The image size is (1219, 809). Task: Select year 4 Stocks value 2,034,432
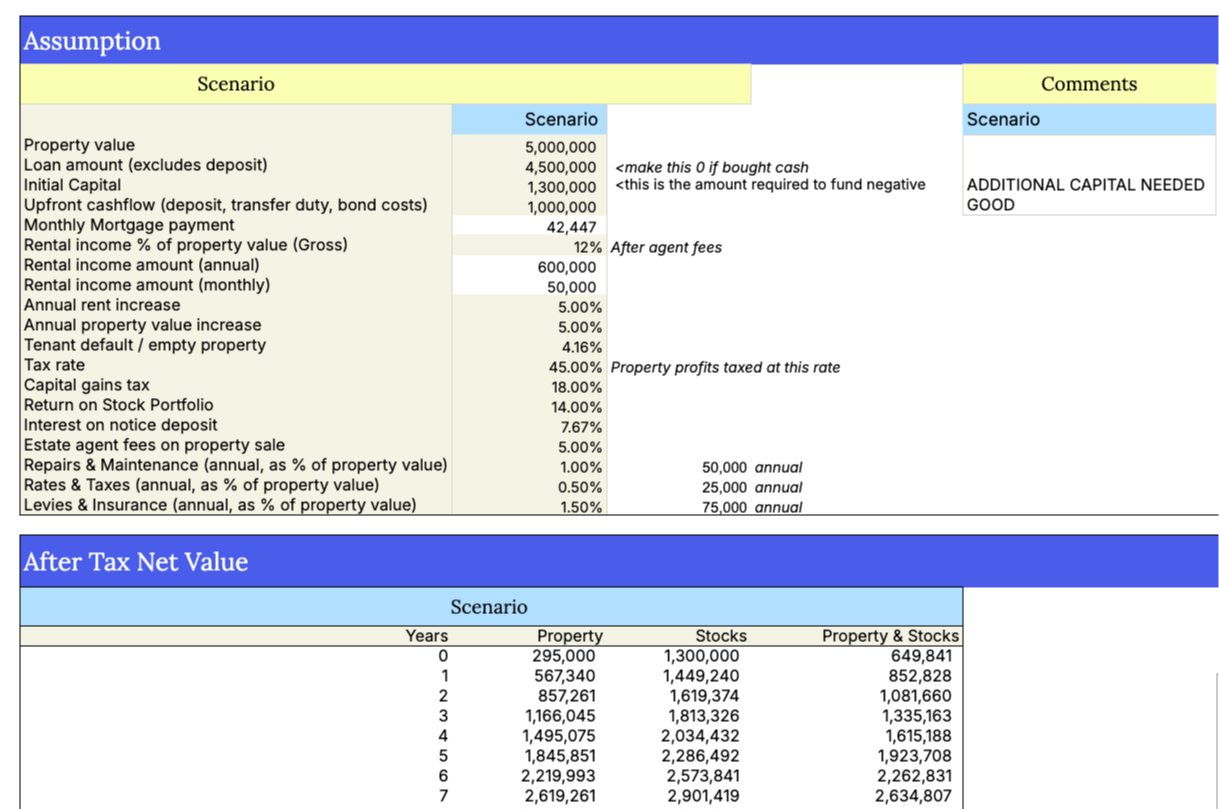click(x=702, y=736)
